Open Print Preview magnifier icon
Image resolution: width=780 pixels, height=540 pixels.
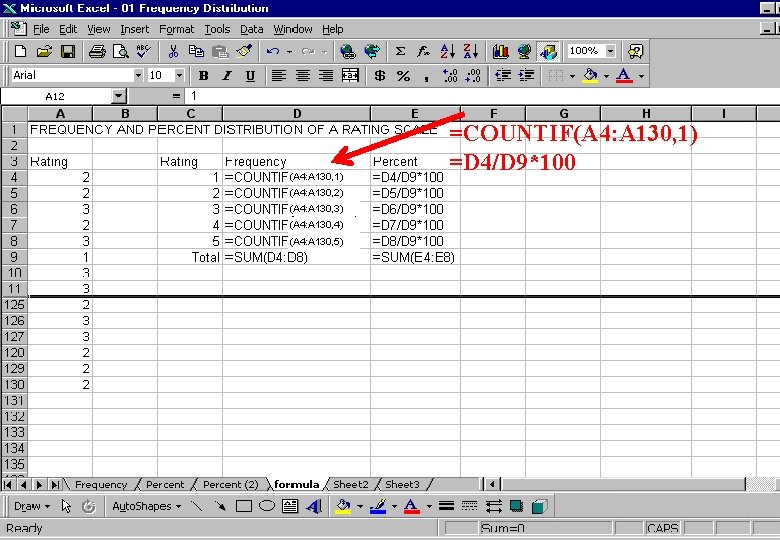click(120, 51)
